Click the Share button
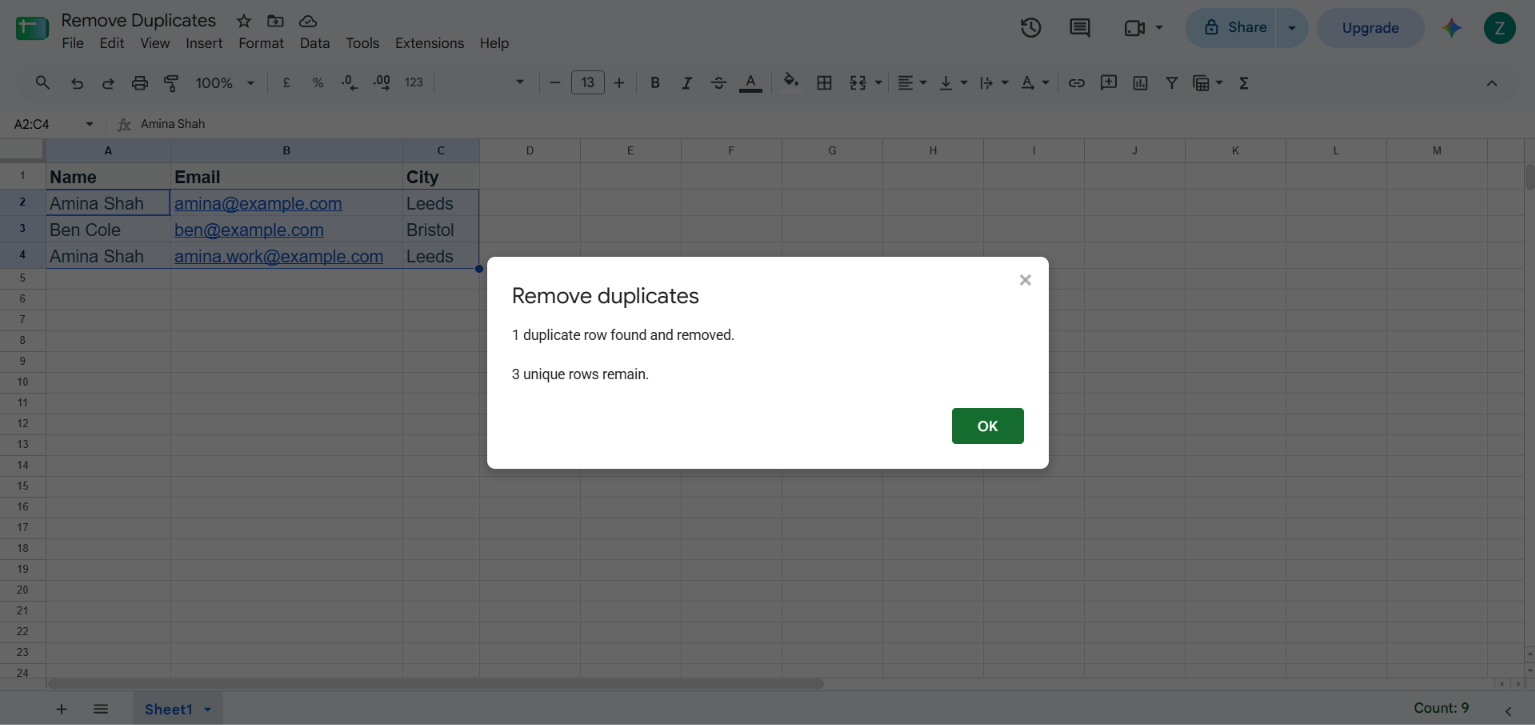Image resolution: width=1535 pixels, height=725 pixels. pyautogui.click(x=1233, y=28)
